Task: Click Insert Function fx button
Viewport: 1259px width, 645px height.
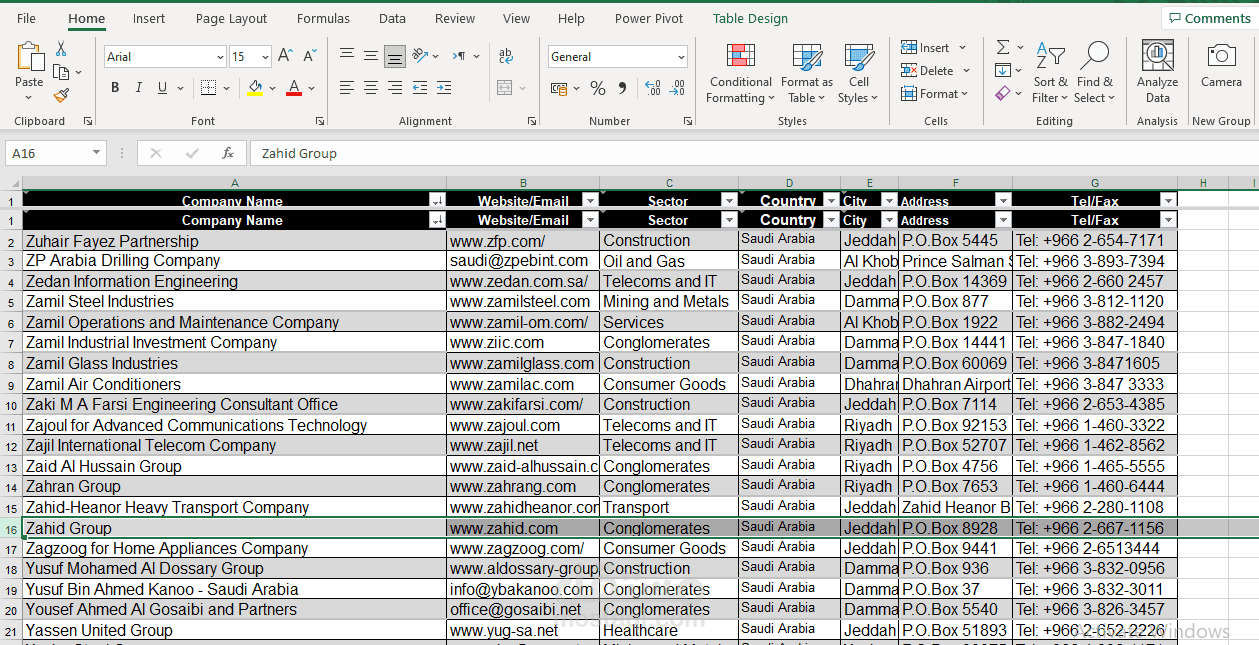Action: click(228, 153)
